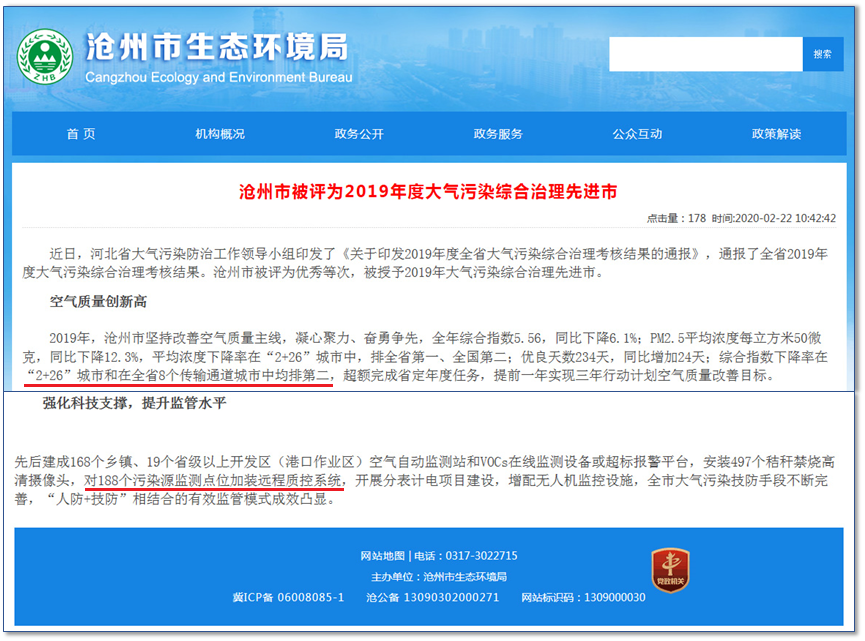
Task: Click the search text input box
Action: 705,54
